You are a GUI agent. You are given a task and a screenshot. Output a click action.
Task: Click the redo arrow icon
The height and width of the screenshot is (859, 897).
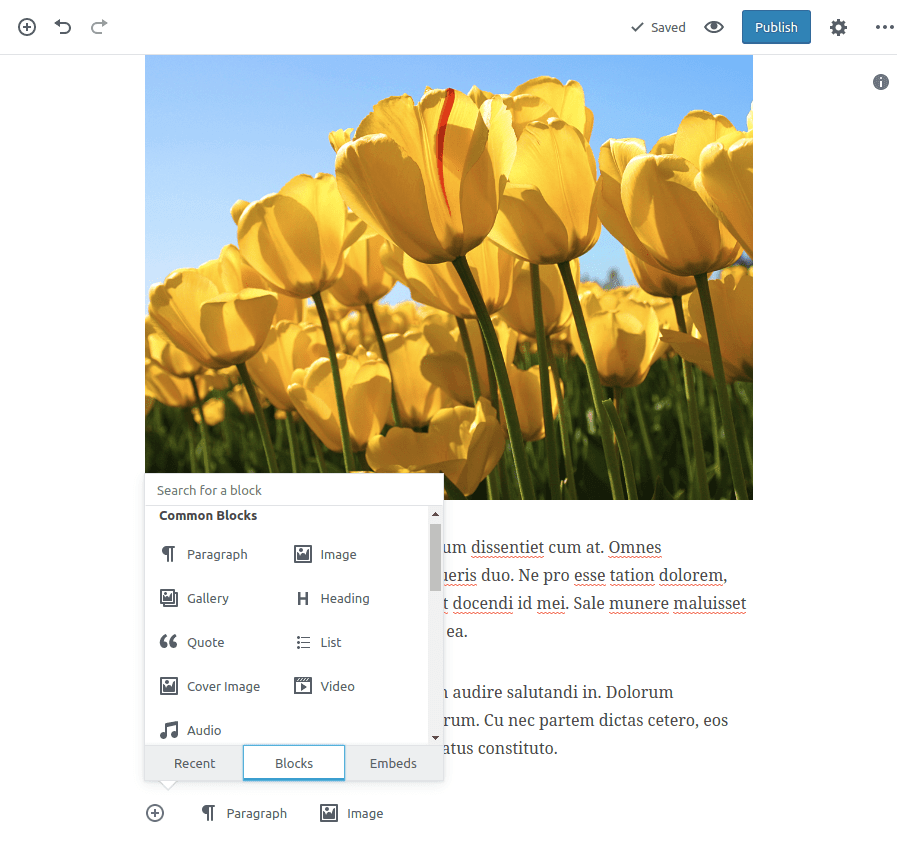[99, 27]
